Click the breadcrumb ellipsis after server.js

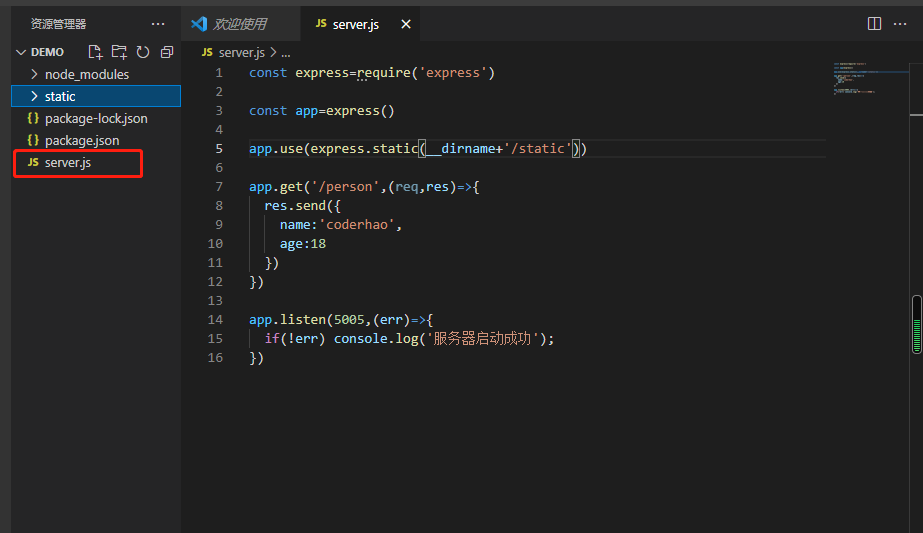tap(285, 53)
